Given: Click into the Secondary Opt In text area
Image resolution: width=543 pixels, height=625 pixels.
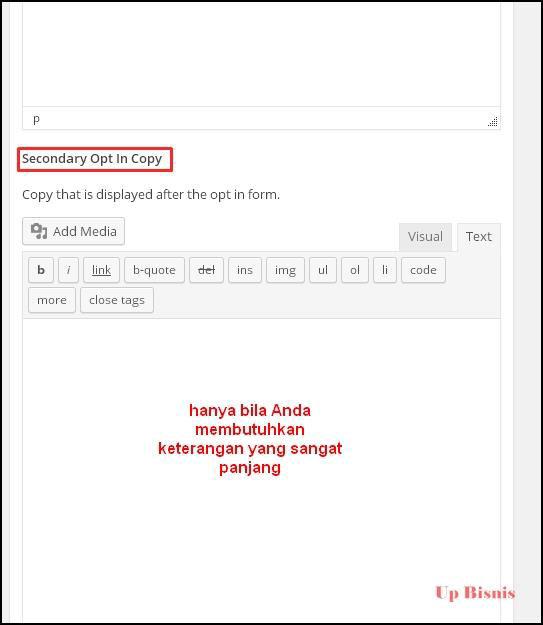Looking at the screenshot, I should pyautogui.click(x=262, y=470).
